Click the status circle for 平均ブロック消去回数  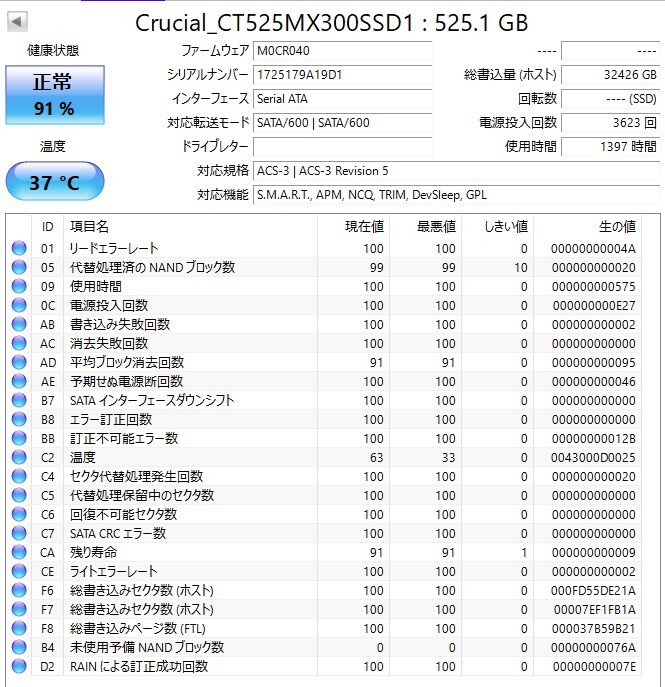pos(19,362)
